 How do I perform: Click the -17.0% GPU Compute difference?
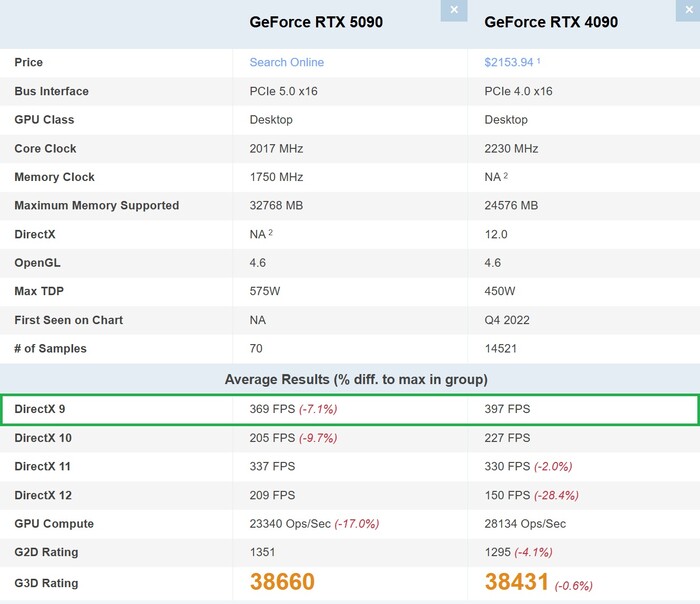pos(356,524)
